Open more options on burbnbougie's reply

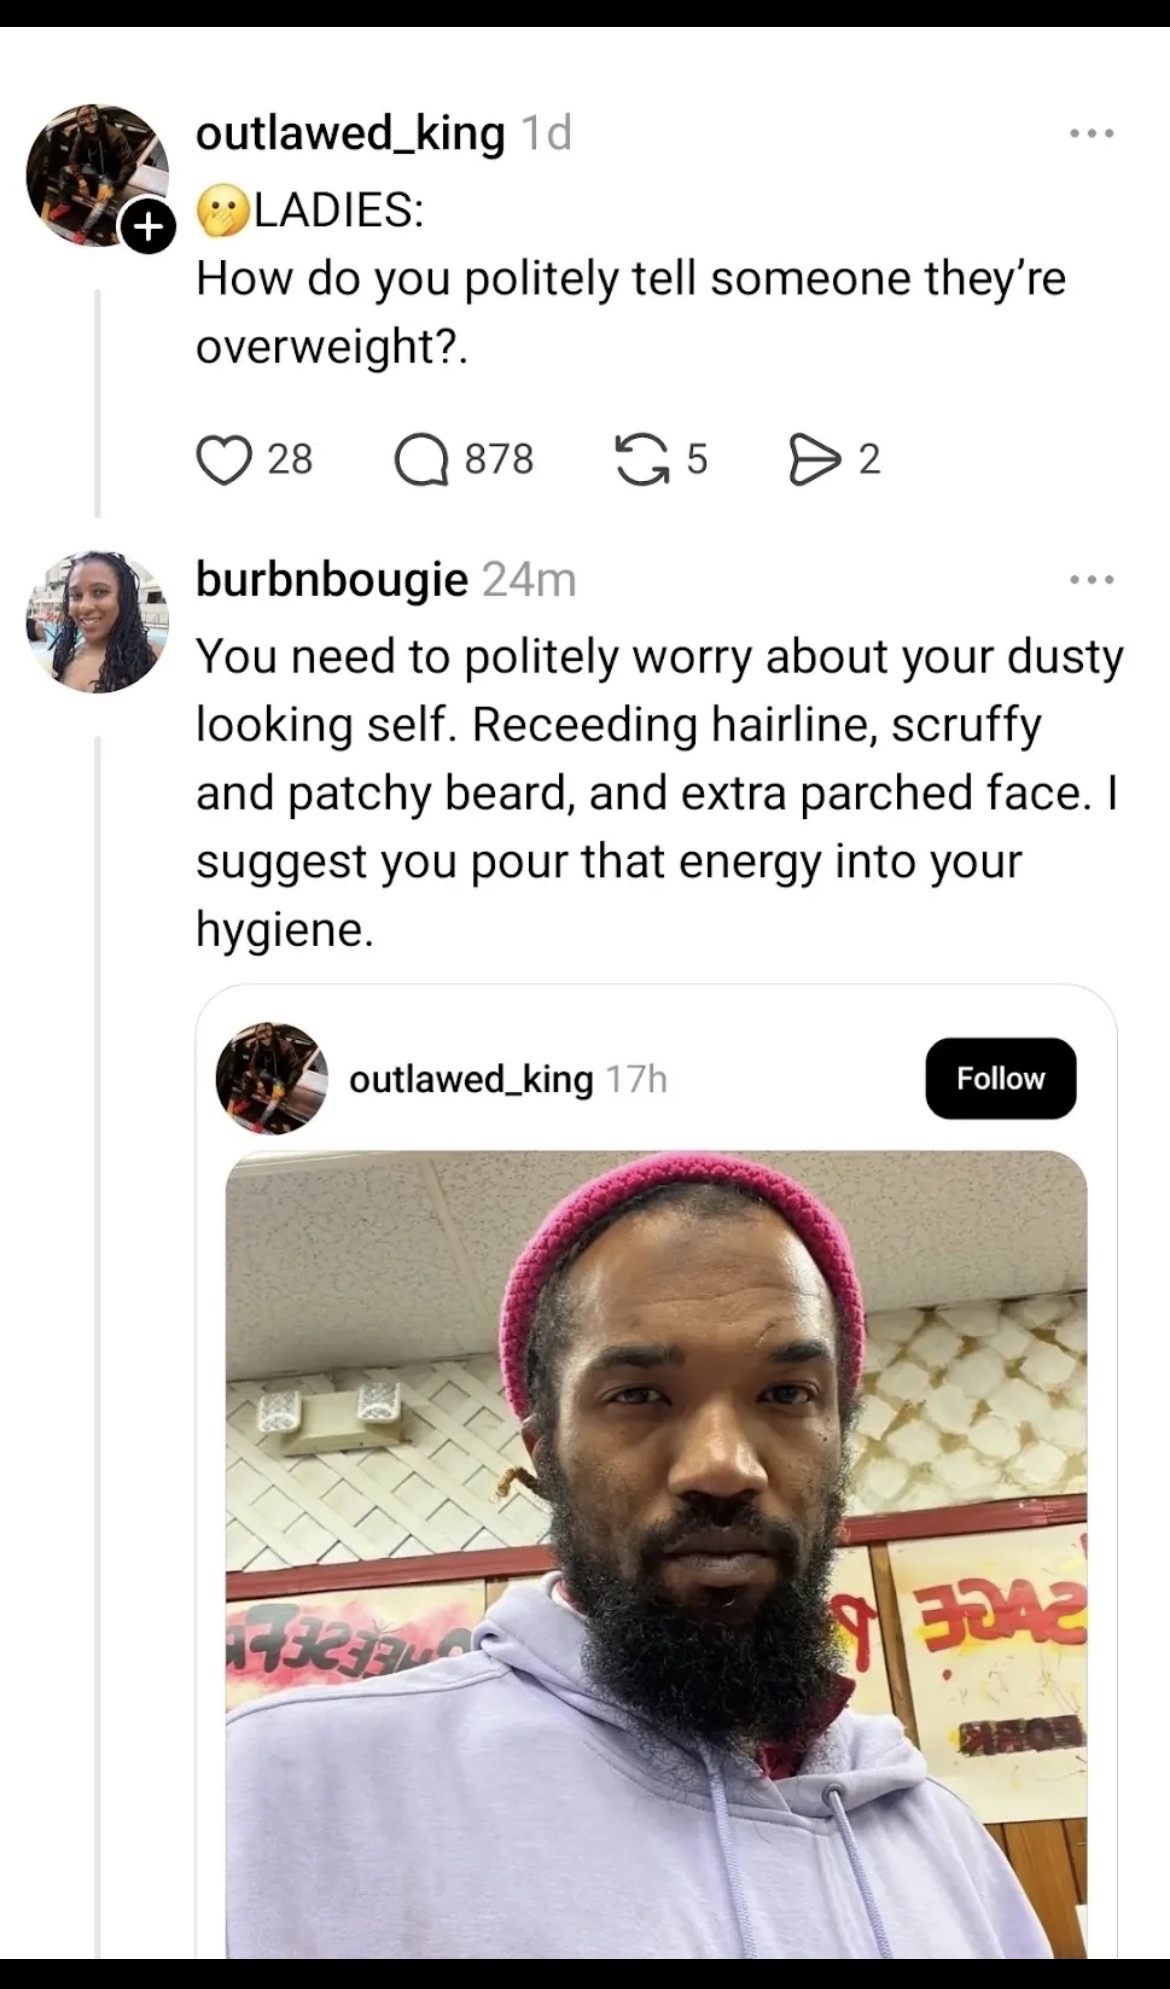pos(1091,579)
